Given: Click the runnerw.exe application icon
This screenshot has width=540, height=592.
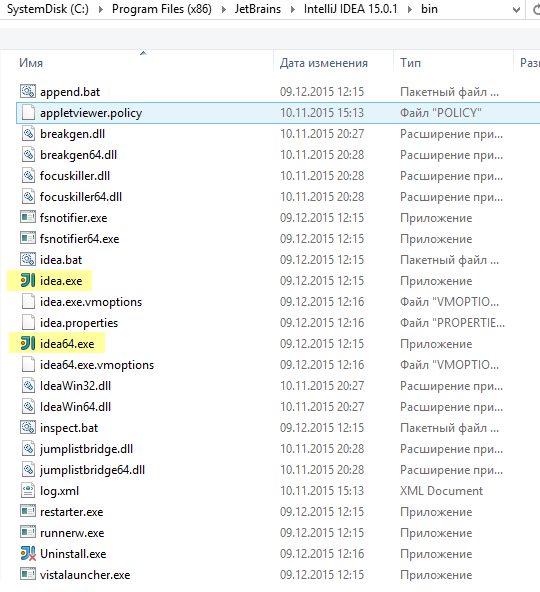Looking at the screenshot, I should coord(28,533).
